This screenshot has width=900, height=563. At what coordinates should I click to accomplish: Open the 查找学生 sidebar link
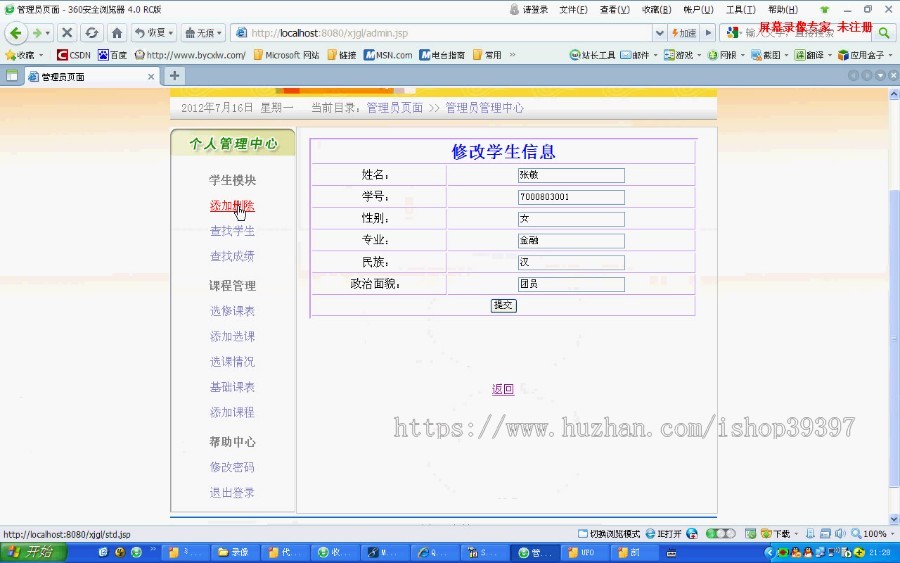tap(232, 231)
